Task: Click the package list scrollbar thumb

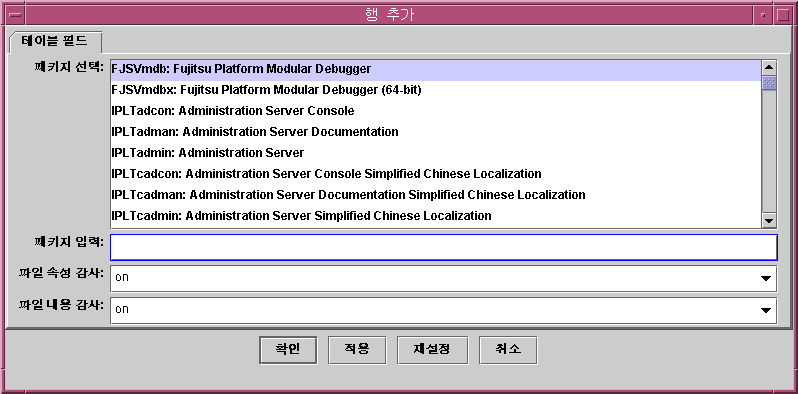Action: click(x=769, y=82)
